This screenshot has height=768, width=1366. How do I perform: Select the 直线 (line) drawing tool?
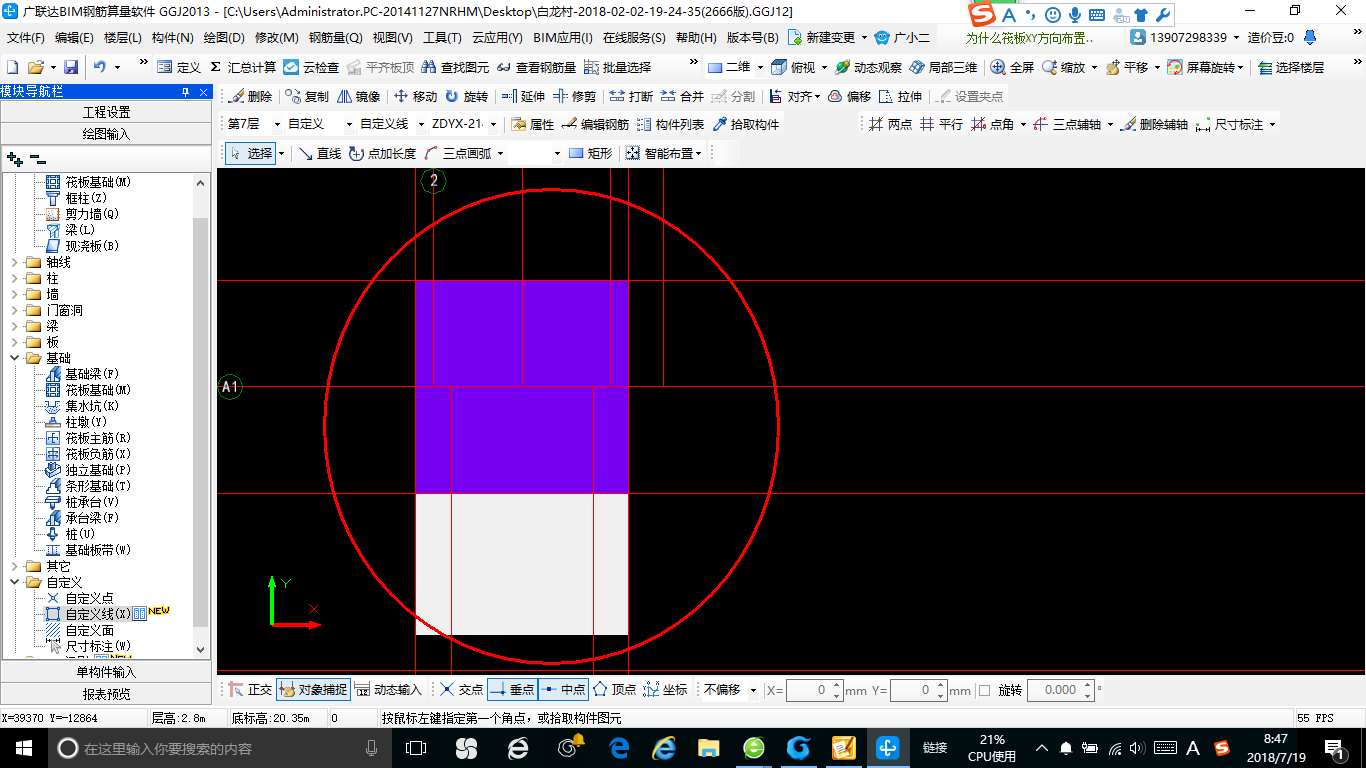pos(320,153)
